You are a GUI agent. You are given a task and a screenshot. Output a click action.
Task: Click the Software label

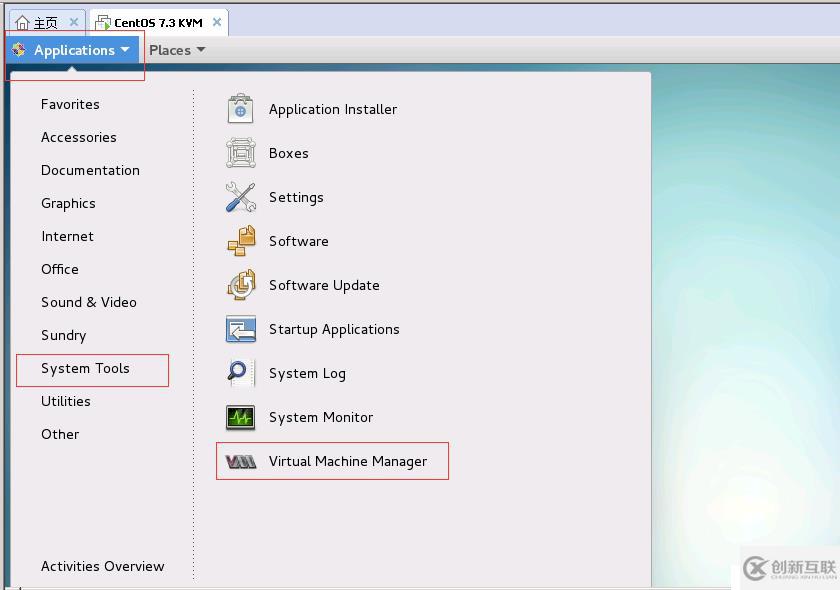298,241
